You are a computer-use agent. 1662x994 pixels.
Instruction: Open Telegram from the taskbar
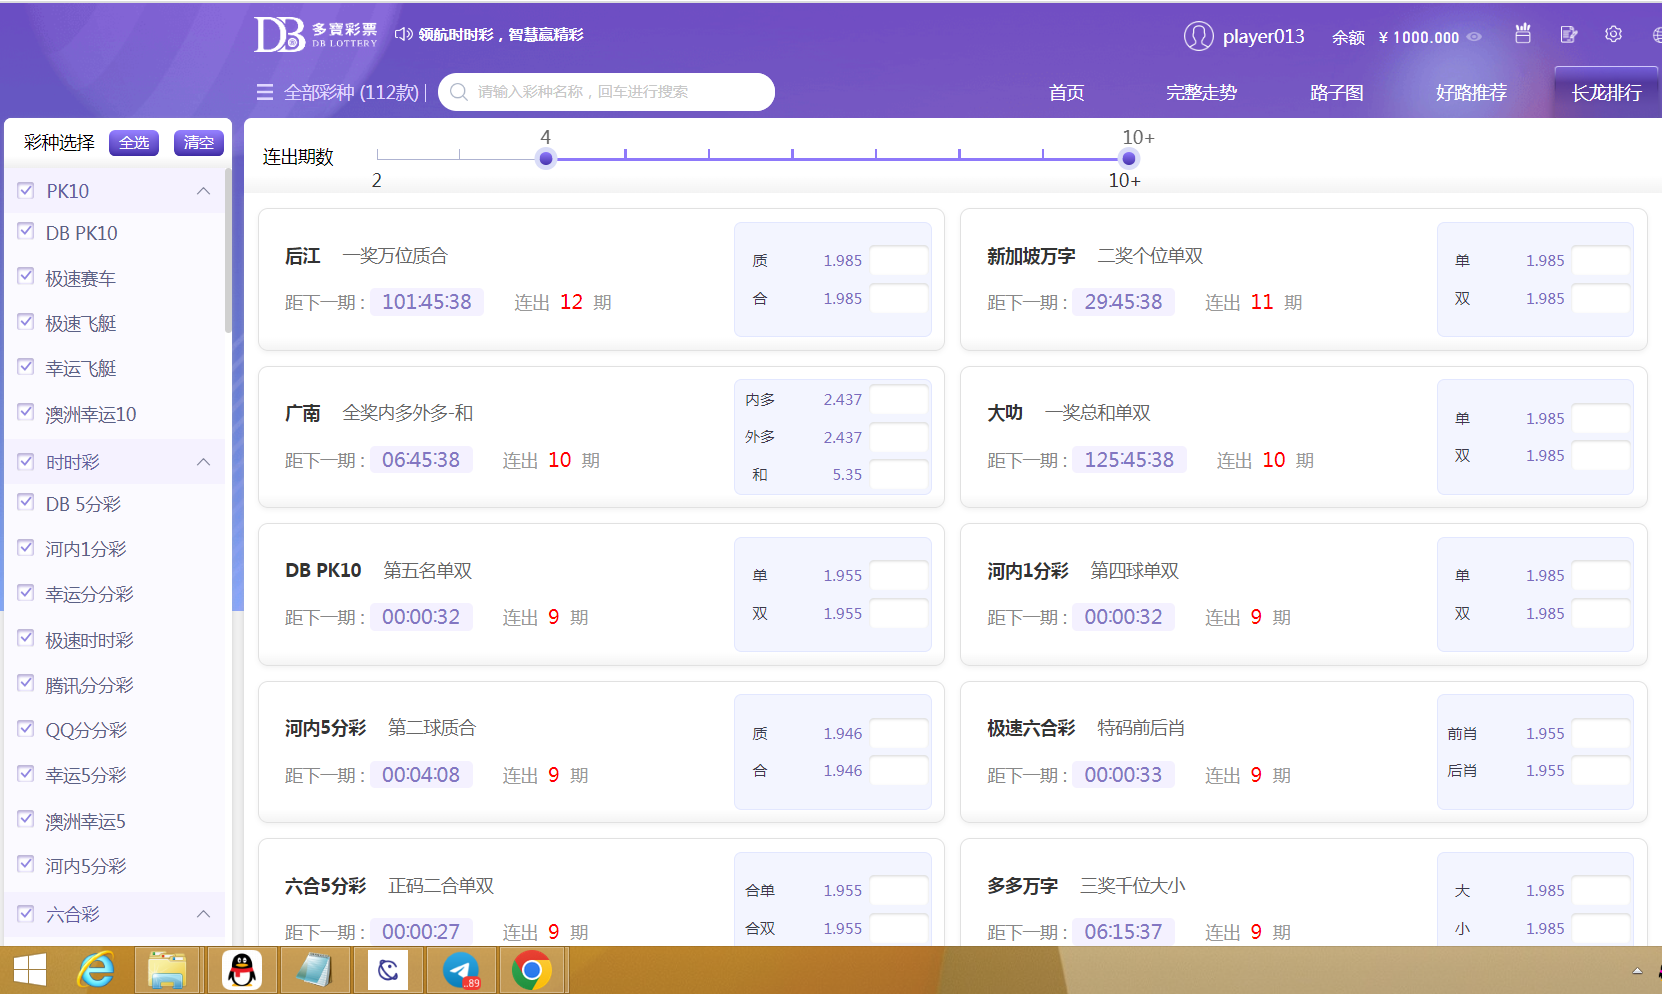click(461, 970)
